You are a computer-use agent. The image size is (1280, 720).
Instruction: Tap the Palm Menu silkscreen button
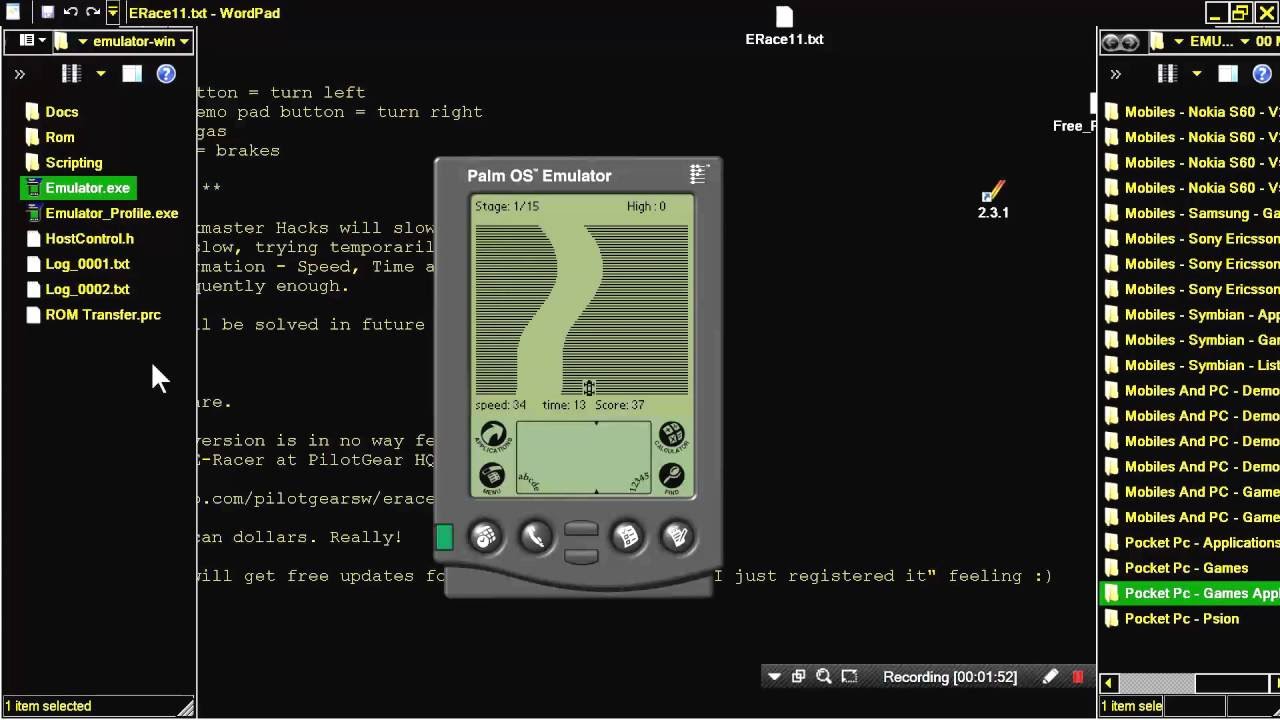491,477
